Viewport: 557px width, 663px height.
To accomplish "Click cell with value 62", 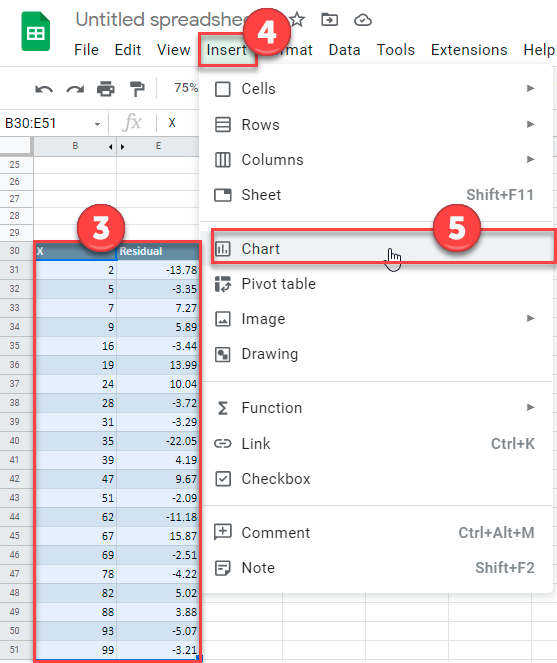I will pos(75,517).
